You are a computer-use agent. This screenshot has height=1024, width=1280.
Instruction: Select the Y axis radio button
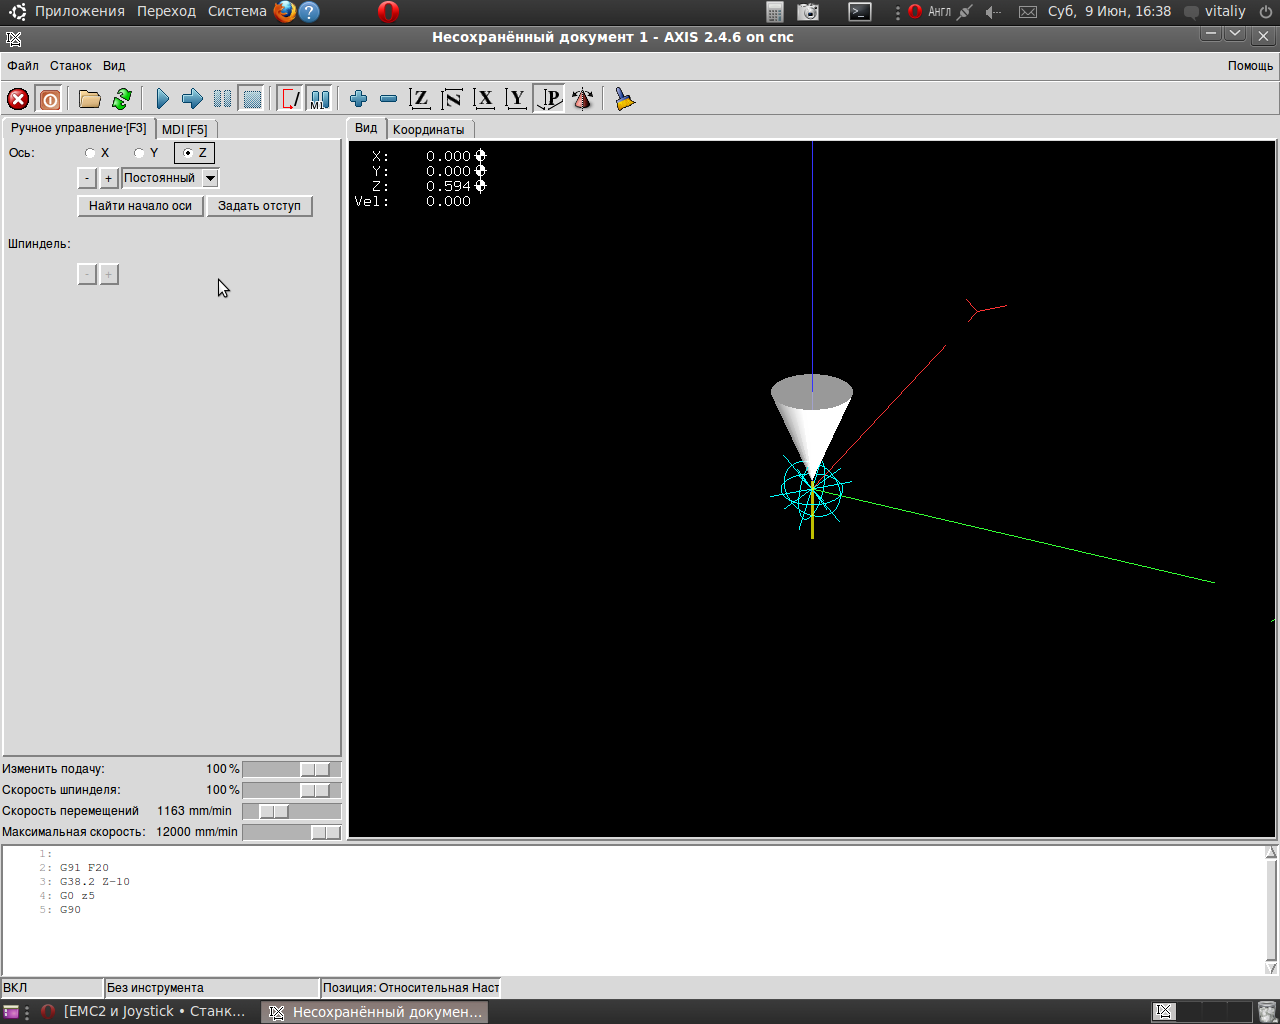click(140, 153)
